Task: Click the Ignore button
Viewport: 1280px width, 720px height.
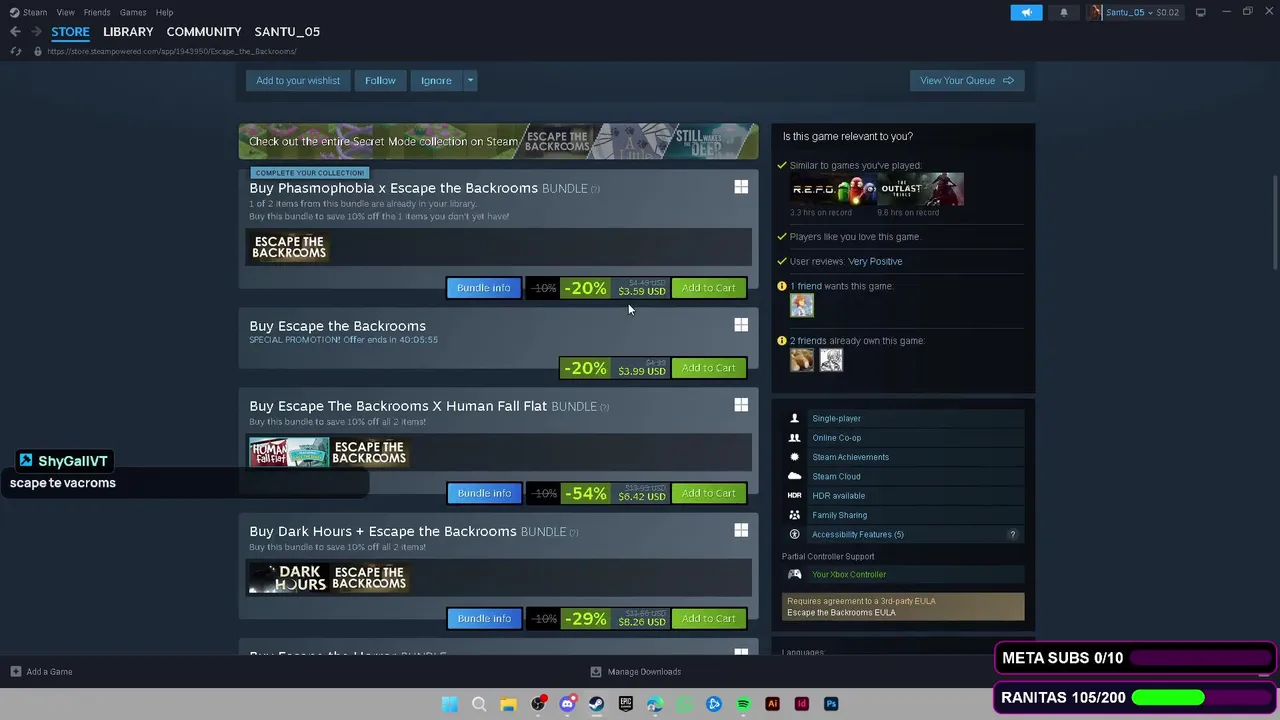Action: pos(436,81)
